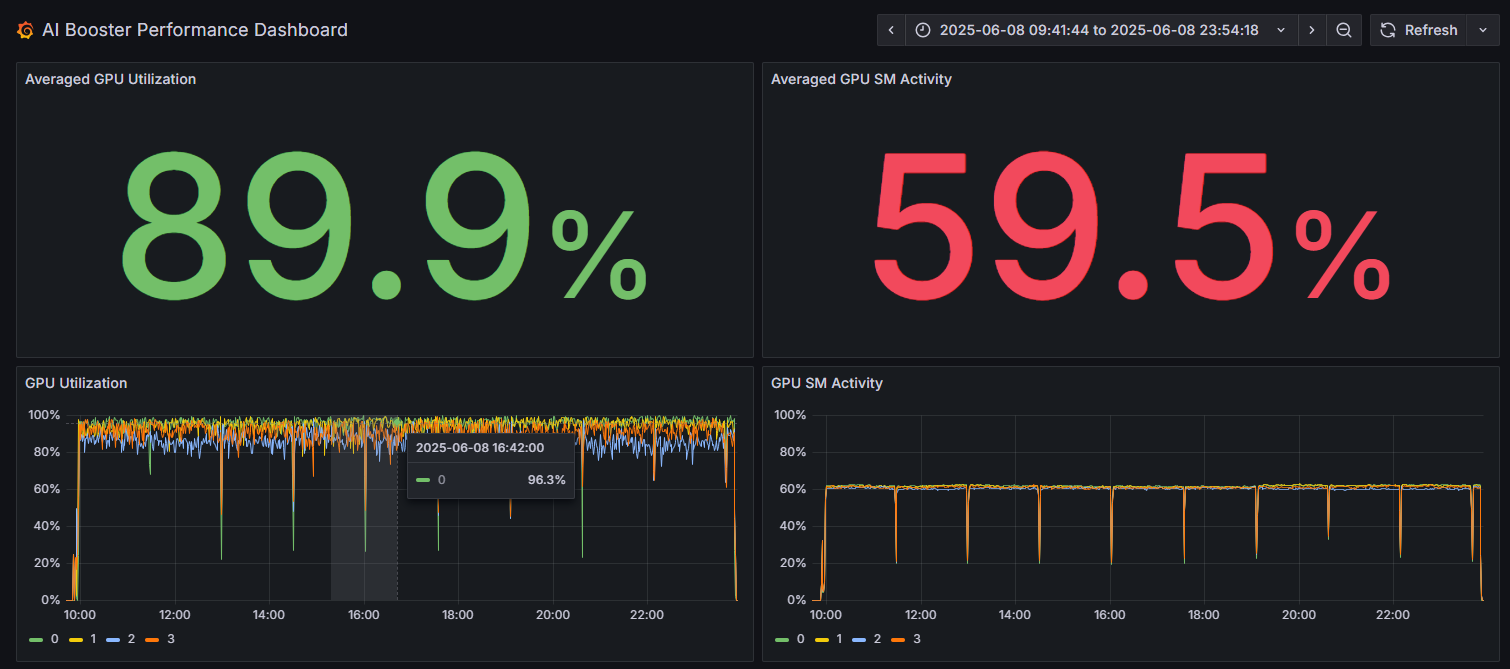This screenshot has height=669, width=1510.
Task: Toggle series 2 label in GPU Utilization legend
Action: coord(131,639)
